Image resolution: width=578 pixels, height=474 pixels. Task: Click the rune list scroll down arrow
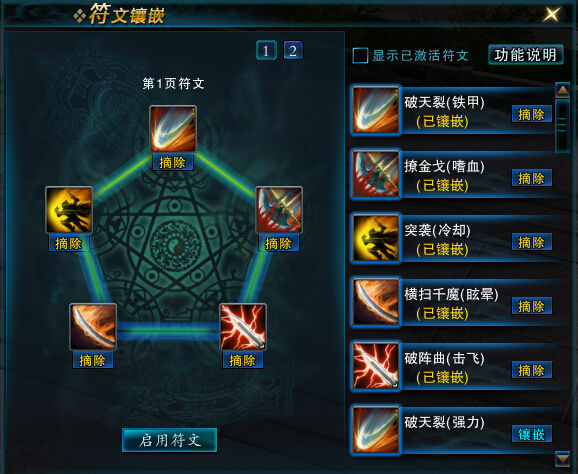click(x=563, y=459)
